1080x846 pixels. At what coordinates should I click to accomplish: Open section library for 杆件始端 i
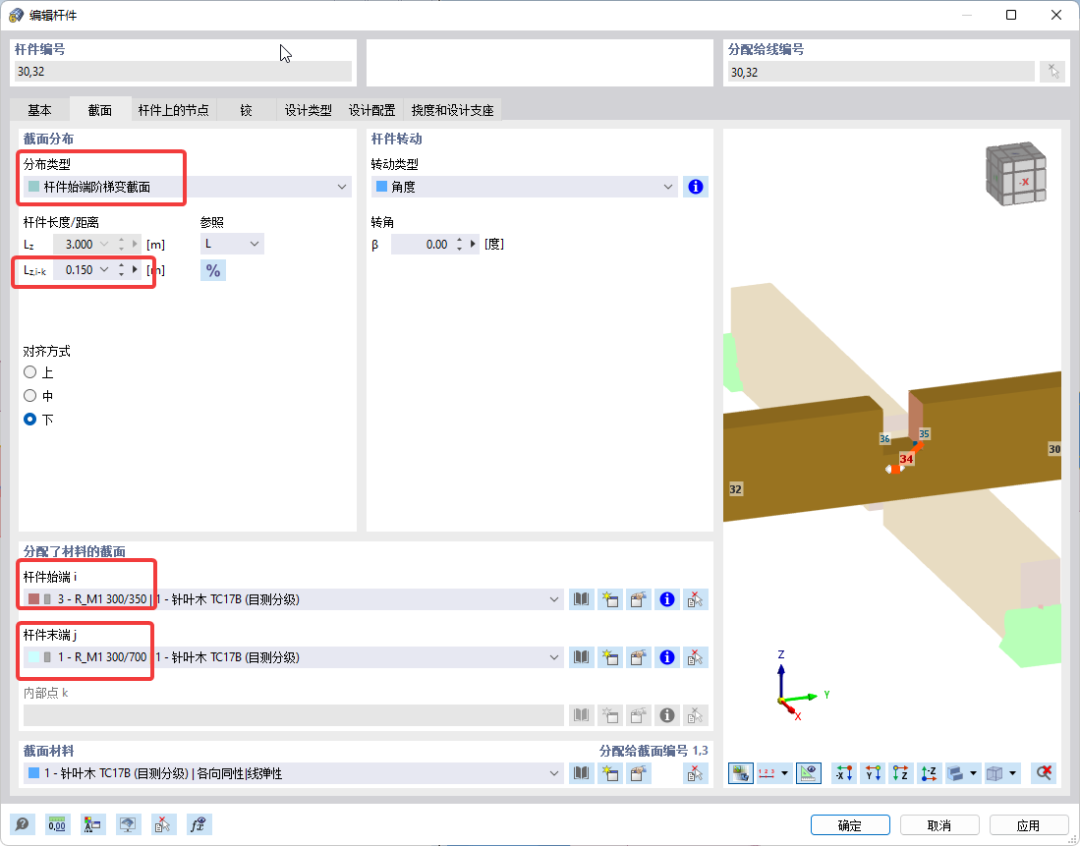pyautogui.click(x=581, y=599)
